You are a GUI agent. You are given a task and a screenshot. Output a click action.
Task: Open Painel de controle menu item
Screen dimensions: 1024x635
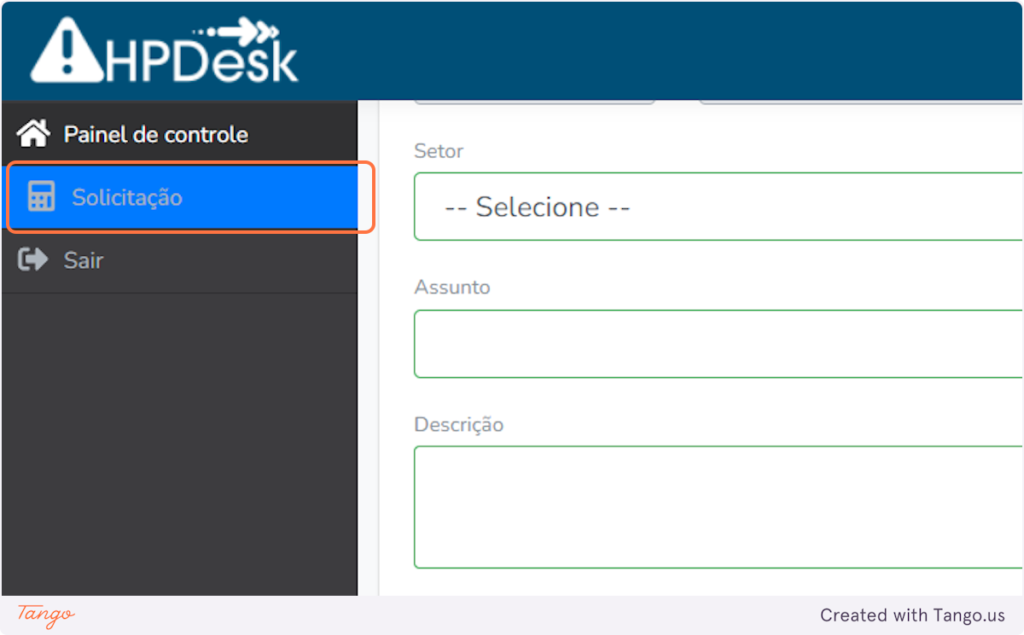pos(180,134)
